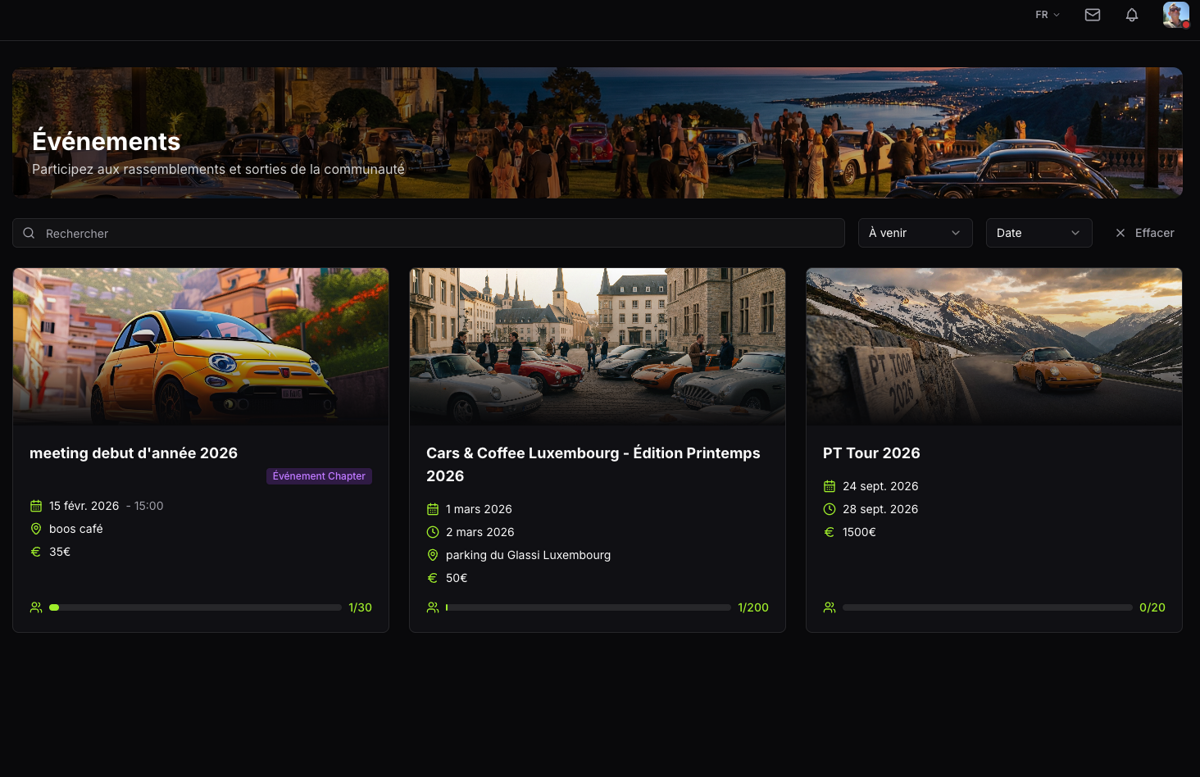
Task: Click Effacer to clear filters
Action: (1145, 233)
